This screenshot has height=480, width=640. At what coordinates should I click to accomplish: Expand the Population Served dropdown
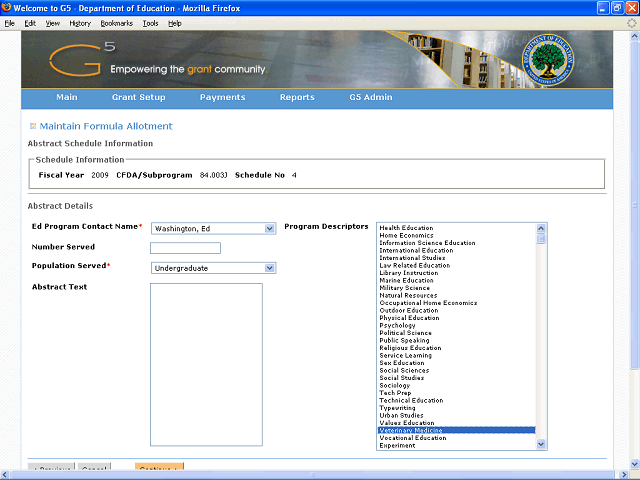click(x=269, y=268)
